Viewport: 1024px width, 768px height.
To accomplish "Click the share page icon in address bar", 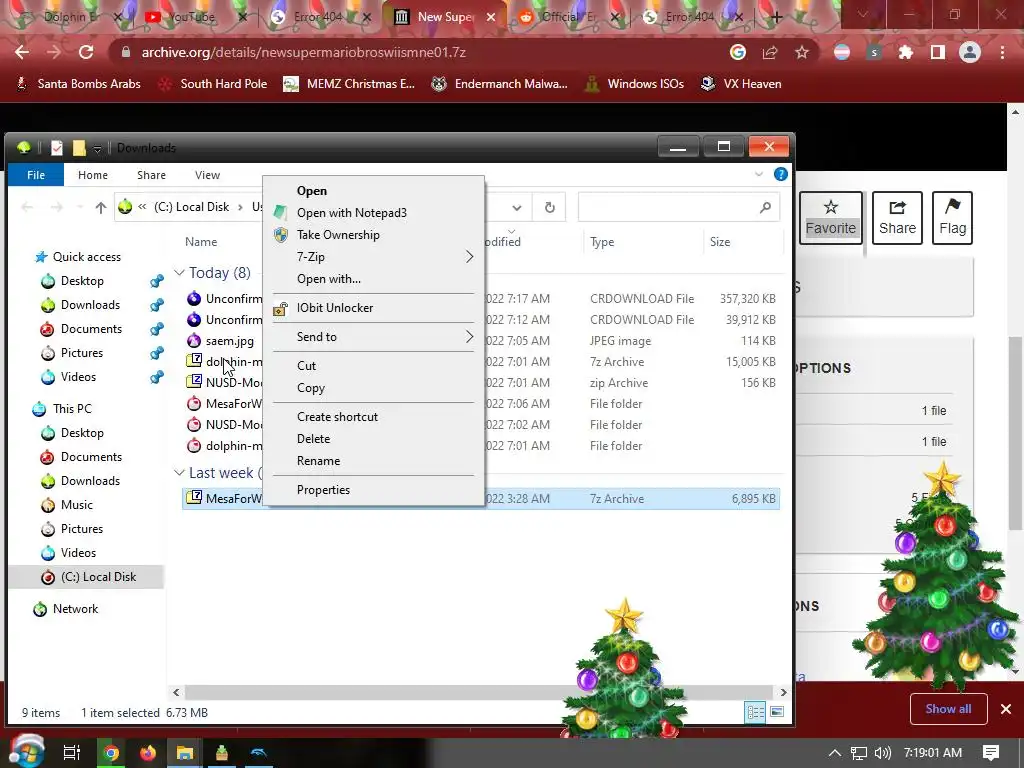I will 770,52.
